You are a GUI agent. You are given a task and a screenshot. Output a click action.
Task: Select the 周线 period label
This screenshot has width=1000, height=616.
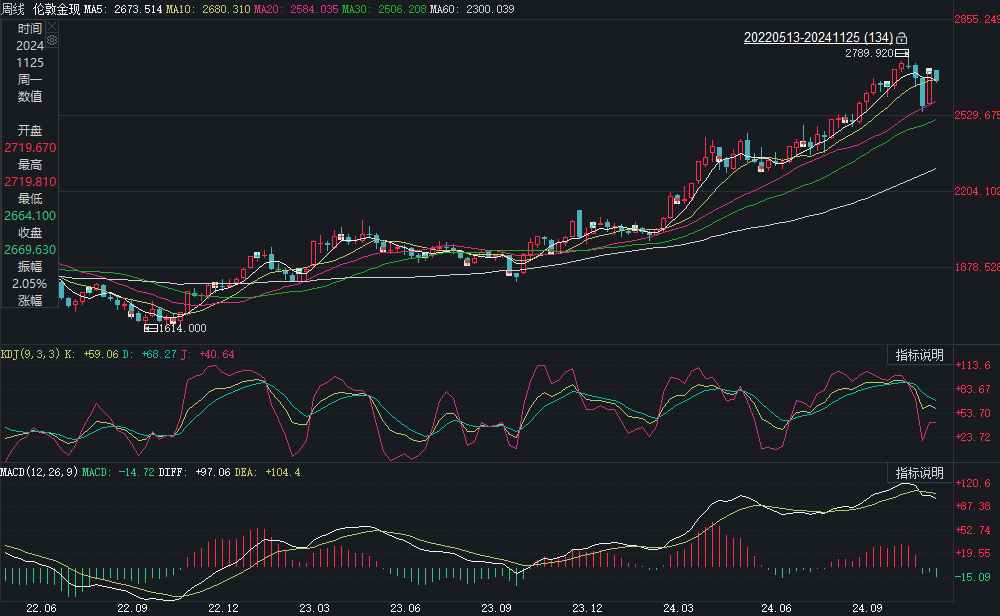click(x=13, y=9)
